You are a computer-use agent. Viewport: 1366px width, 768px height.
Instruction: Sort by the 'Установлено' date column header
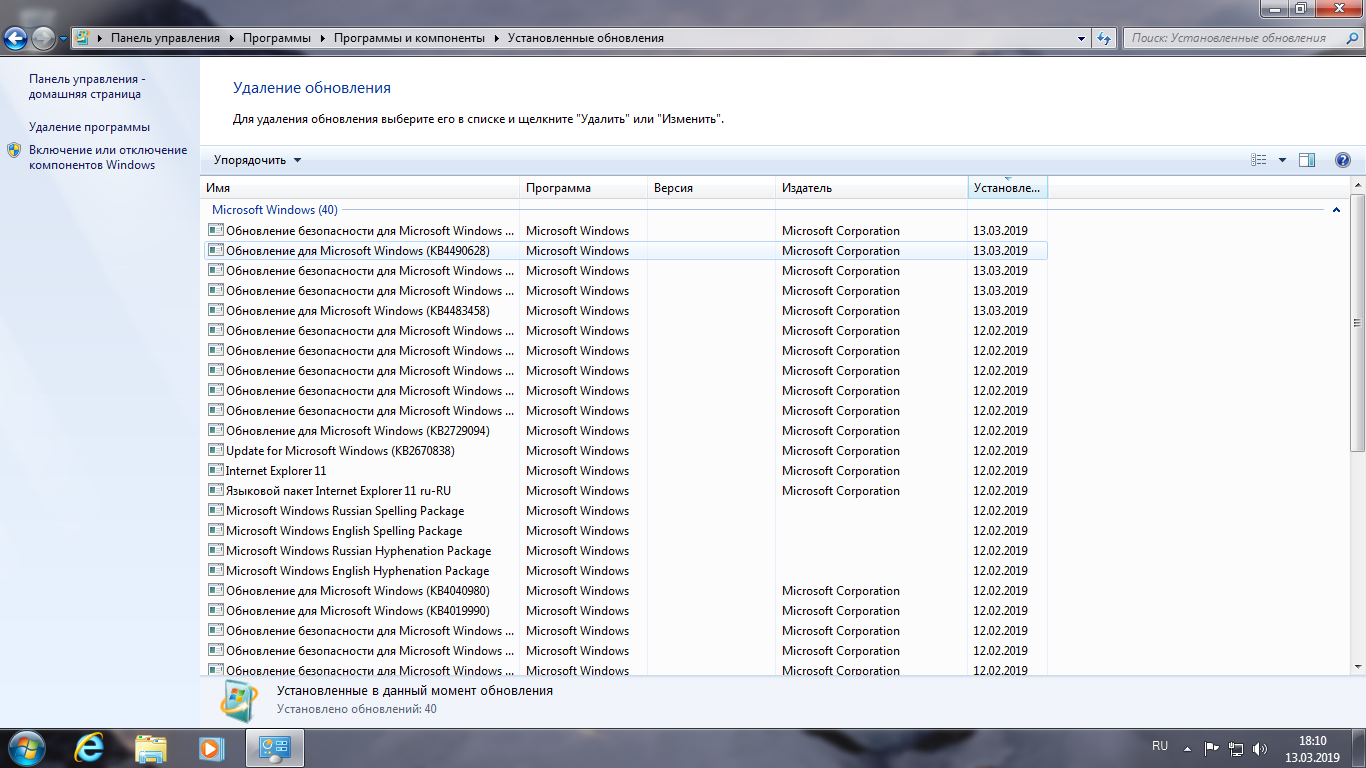coord(1007,187)
